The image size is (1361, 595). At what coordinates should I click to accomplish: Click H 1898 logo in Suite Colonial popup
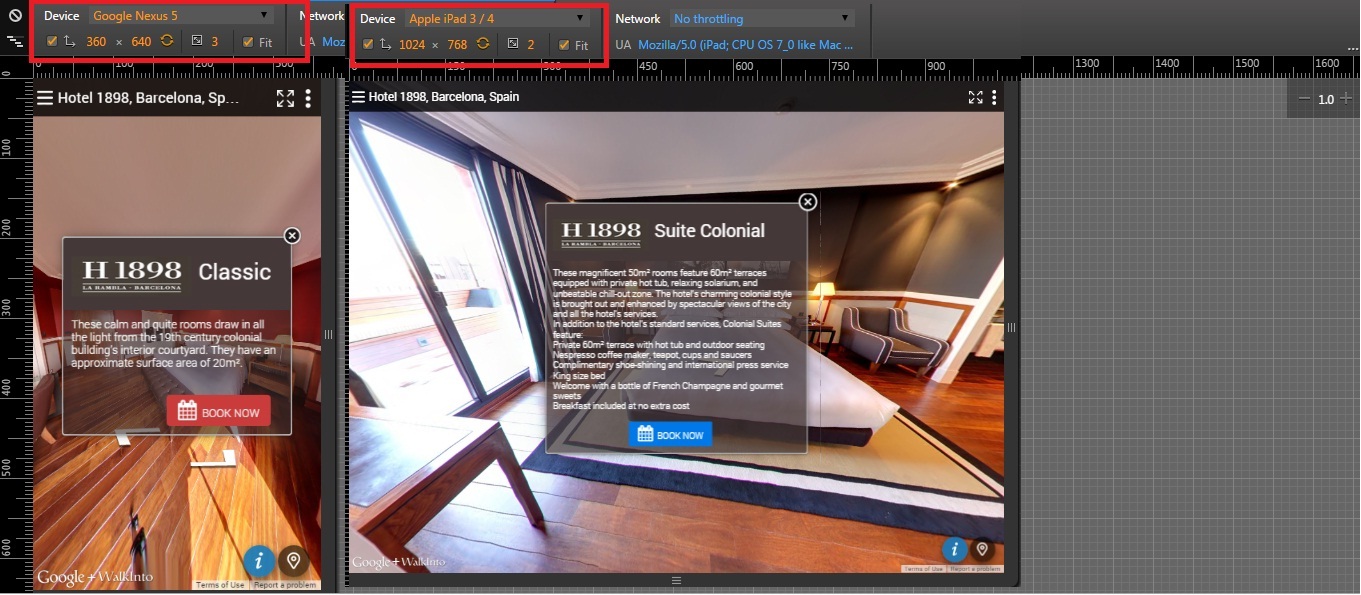coord(601,233)
